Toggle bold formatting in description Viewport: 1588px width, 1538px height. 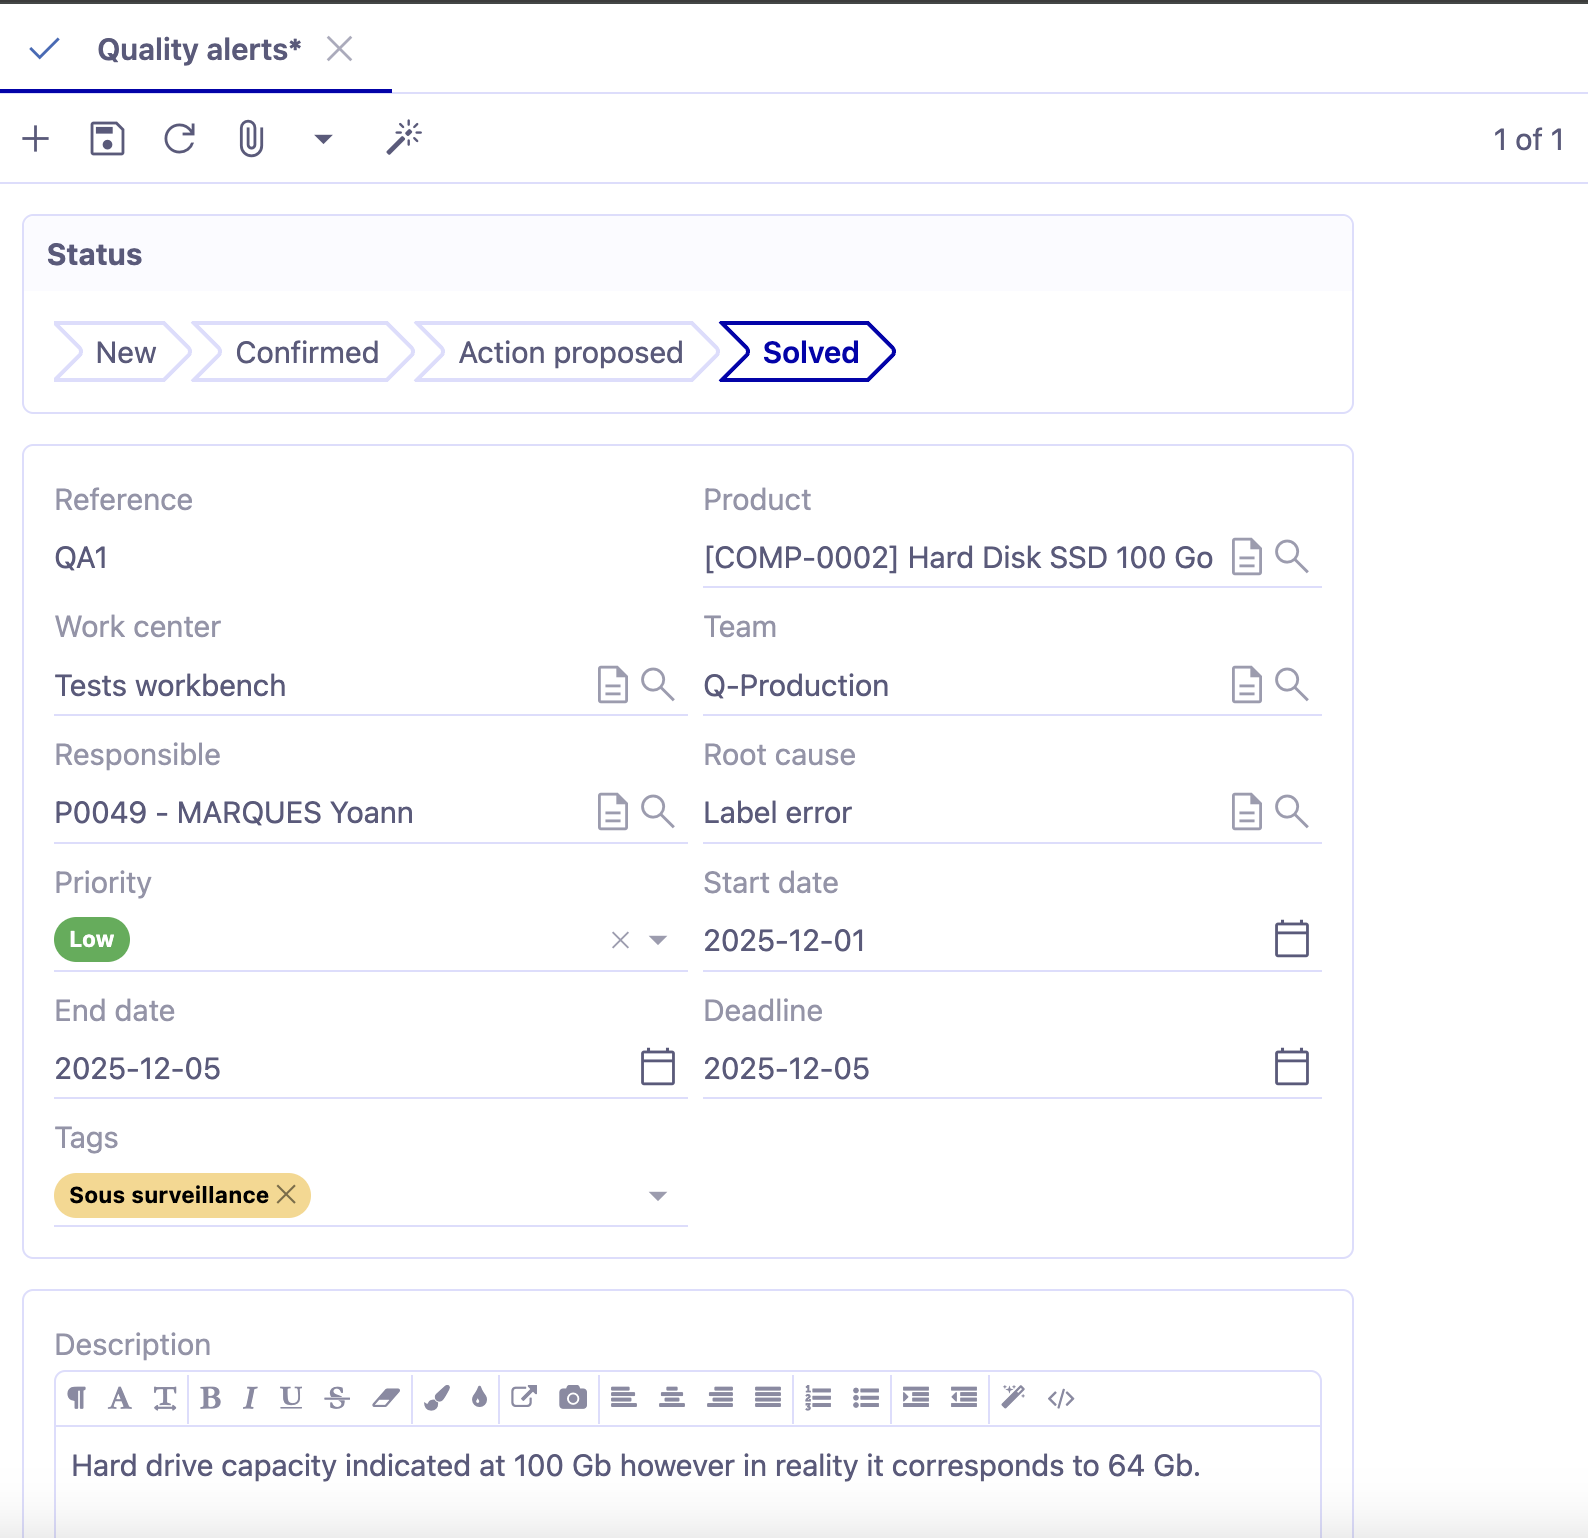pyautogui.click(x=210, y=1398)
